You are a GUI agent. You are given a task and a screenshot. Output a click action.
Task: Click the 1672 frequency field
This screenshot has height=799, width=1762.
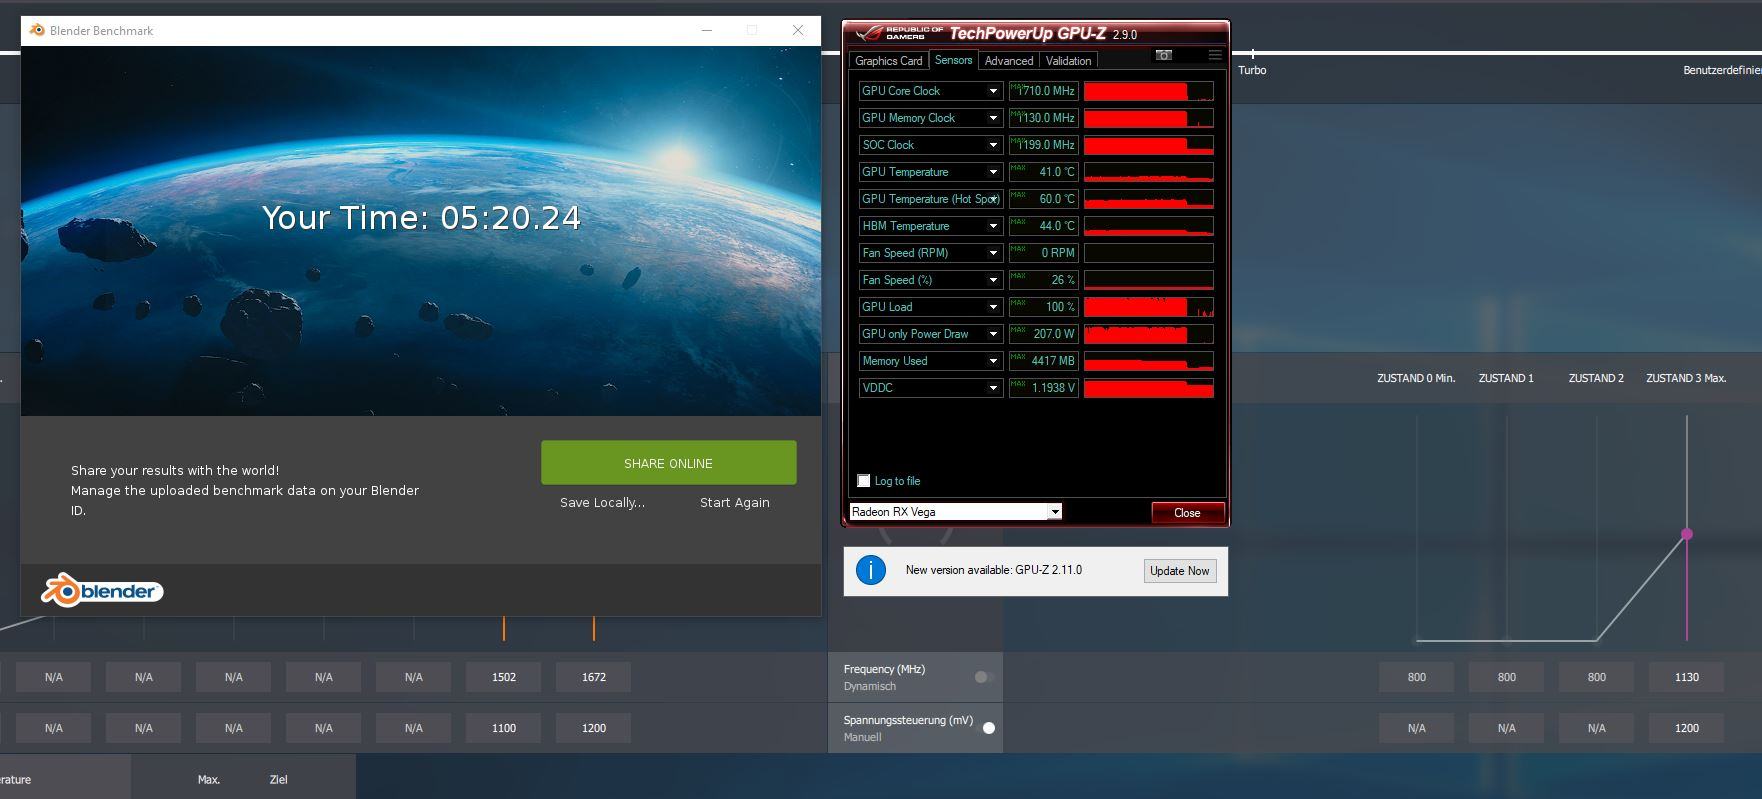click(594, 677)
